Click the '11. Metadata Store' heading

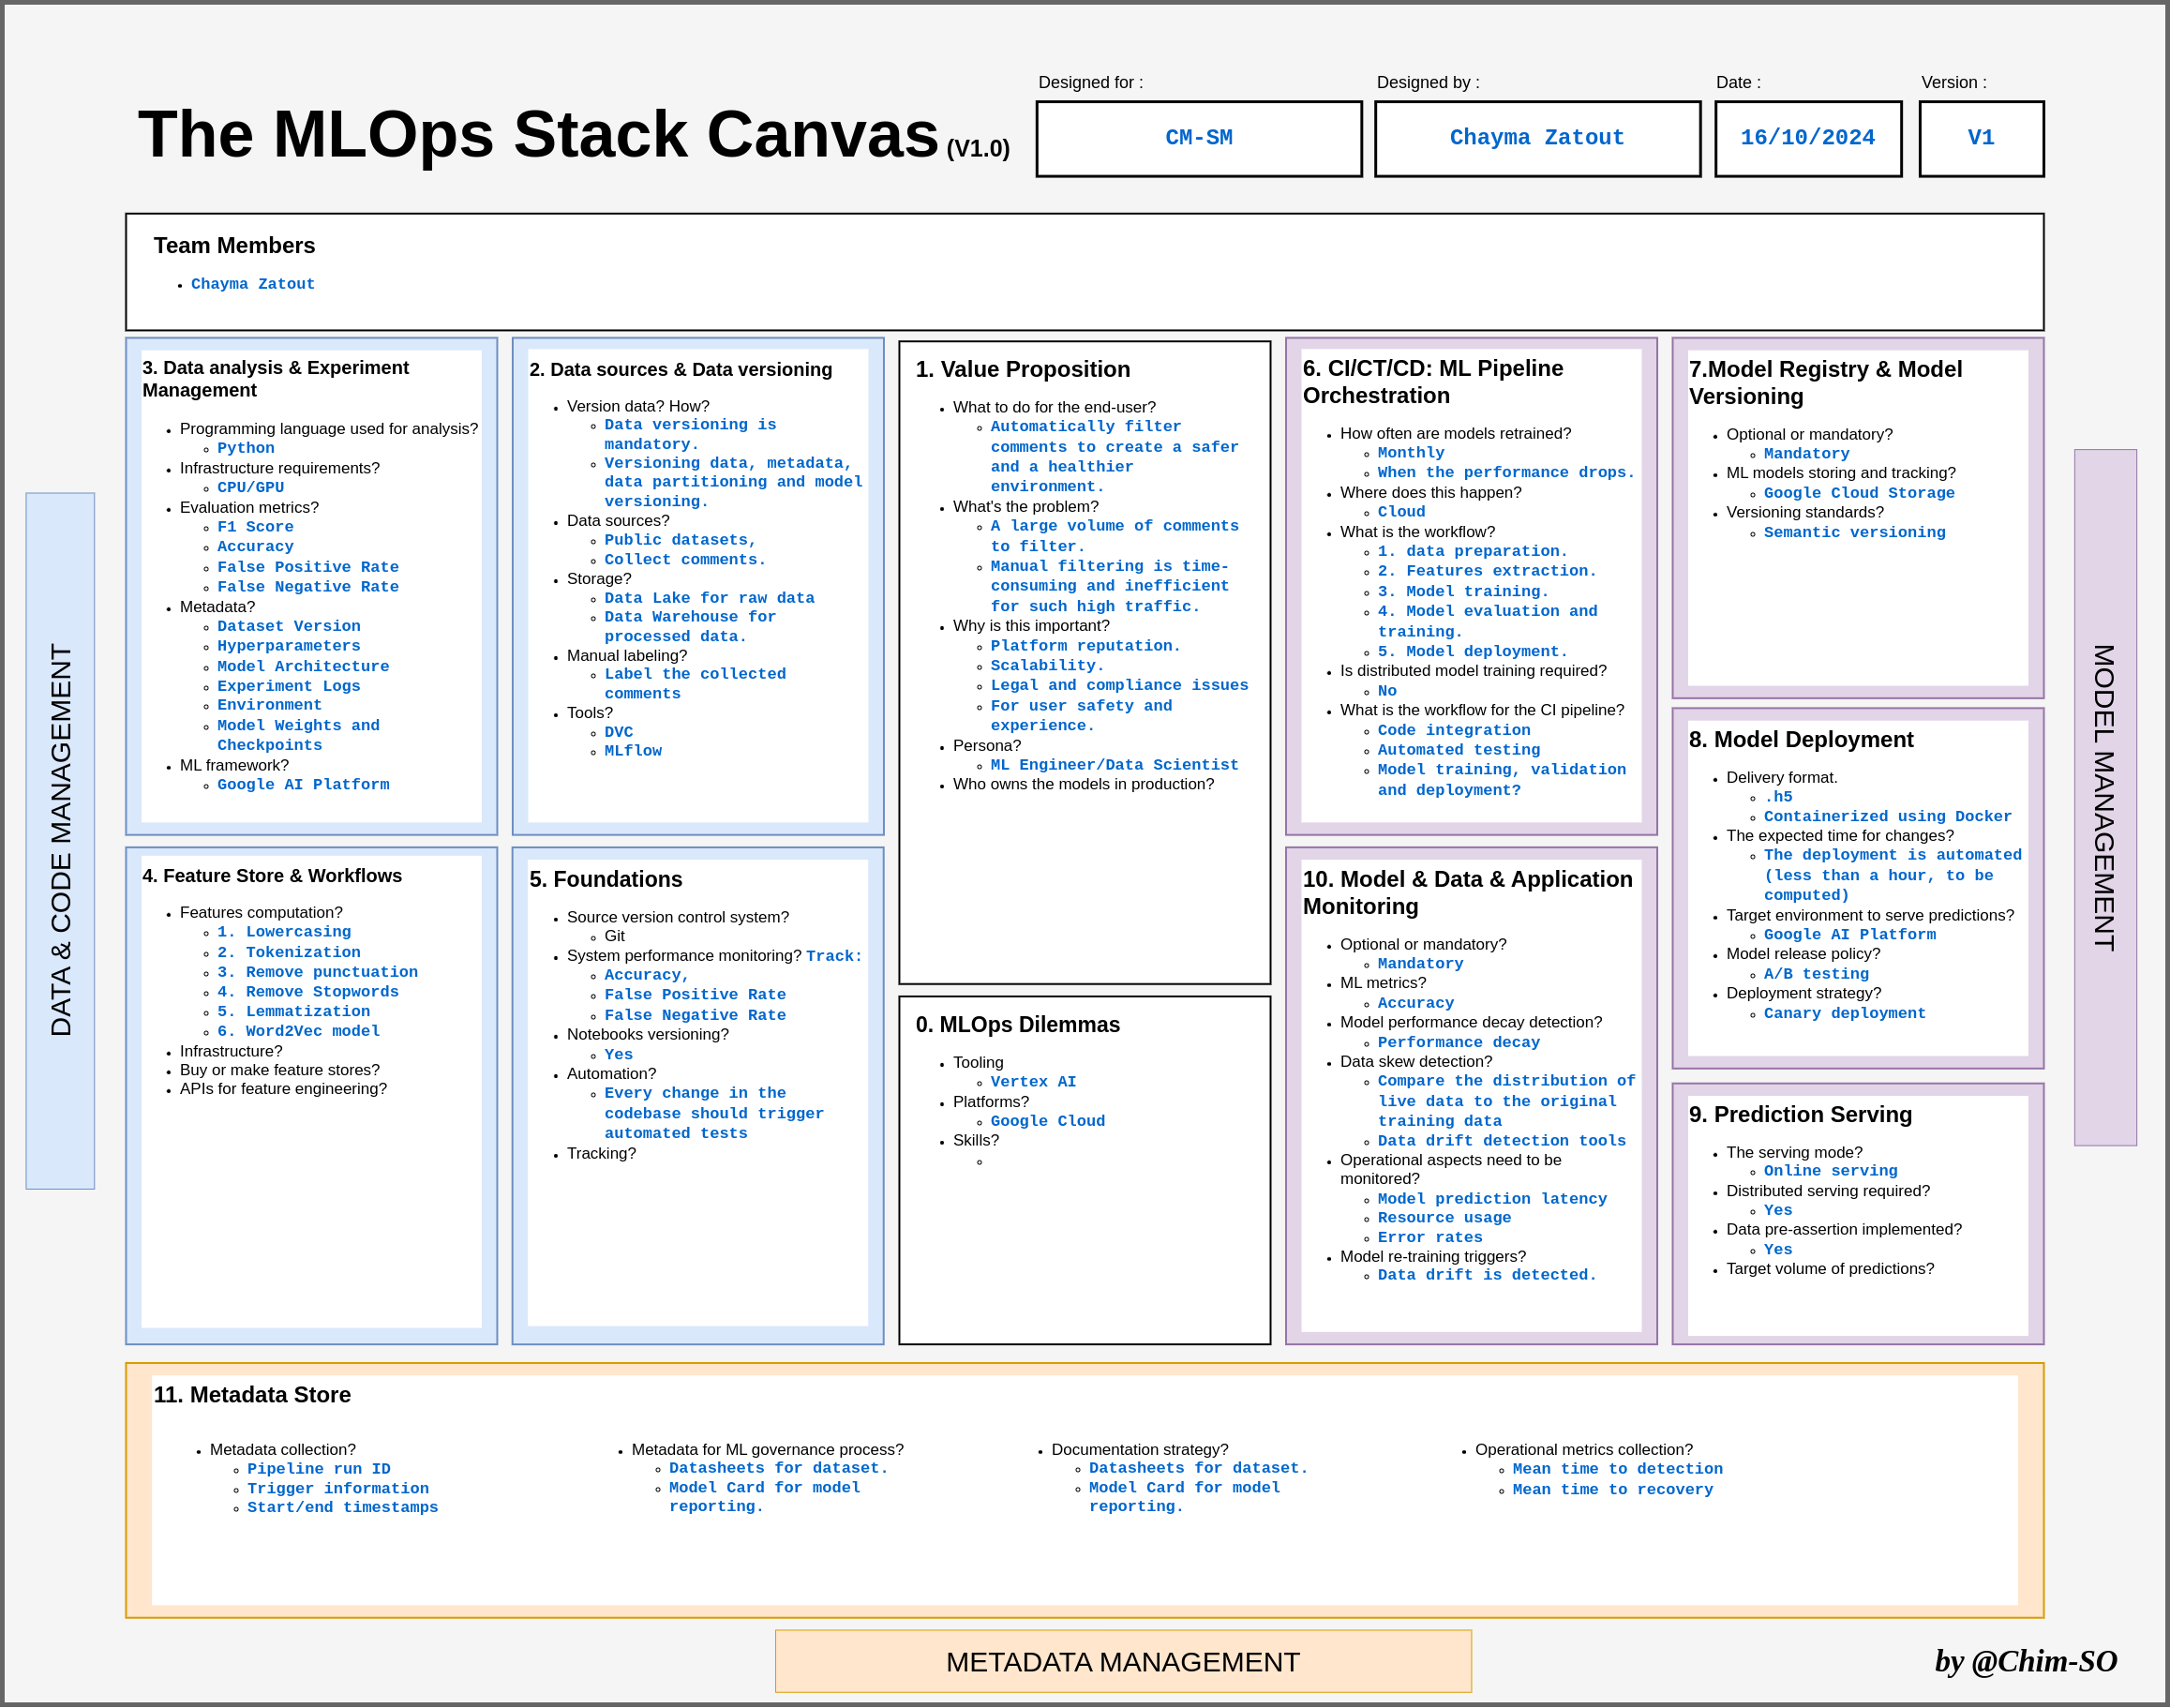pyautogui.click(x=252, y=1394)
